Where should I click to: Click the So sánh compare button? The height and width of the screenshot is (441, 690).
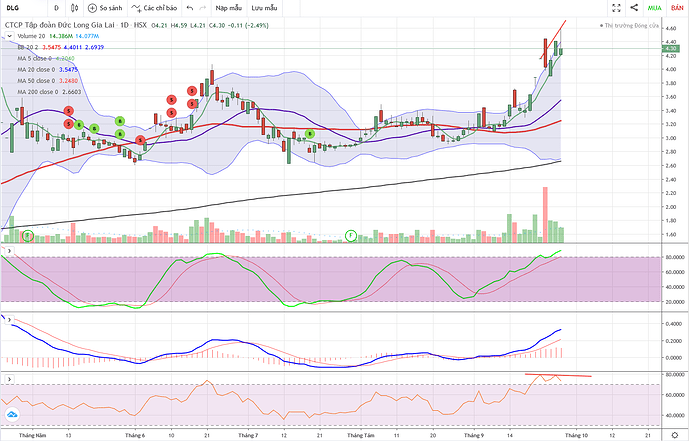point(105,8)
